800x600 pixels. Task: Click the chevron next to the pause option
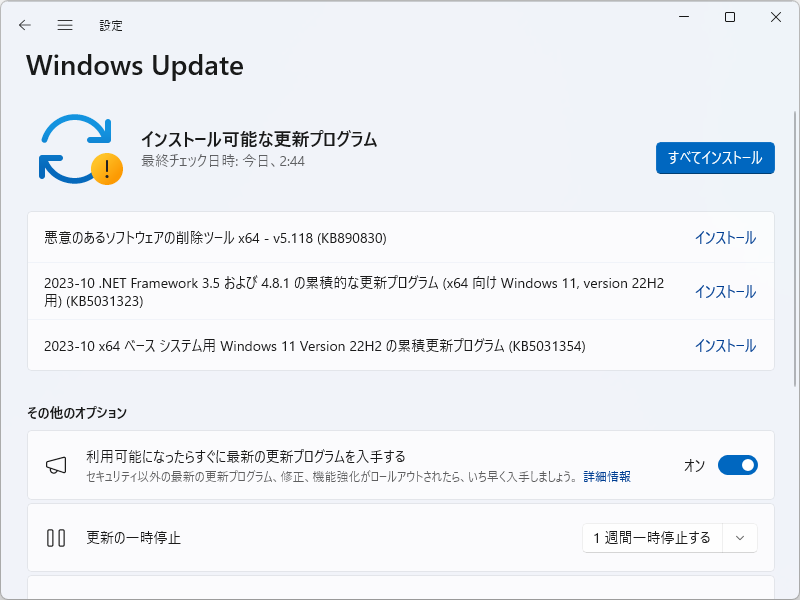739,537
